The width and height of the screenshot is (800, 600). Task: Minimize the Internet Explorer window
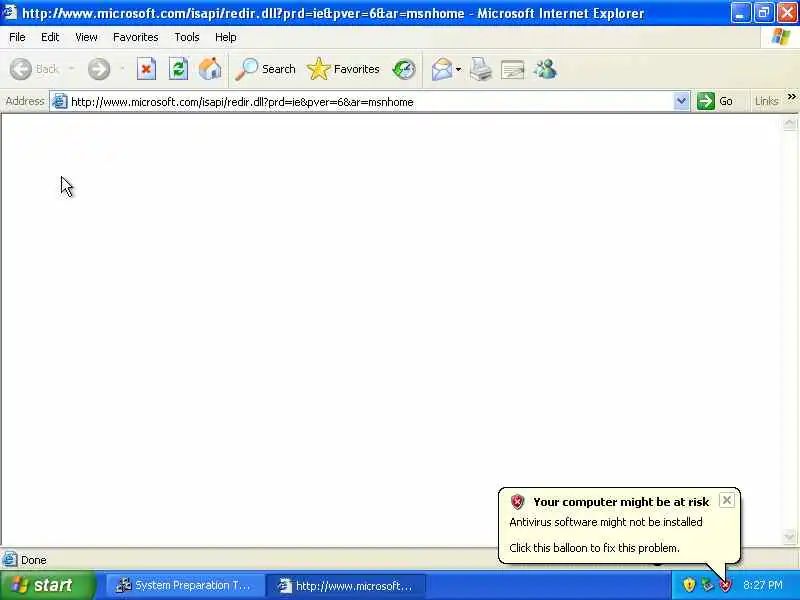pyautogui.click(x=740, y=13)
